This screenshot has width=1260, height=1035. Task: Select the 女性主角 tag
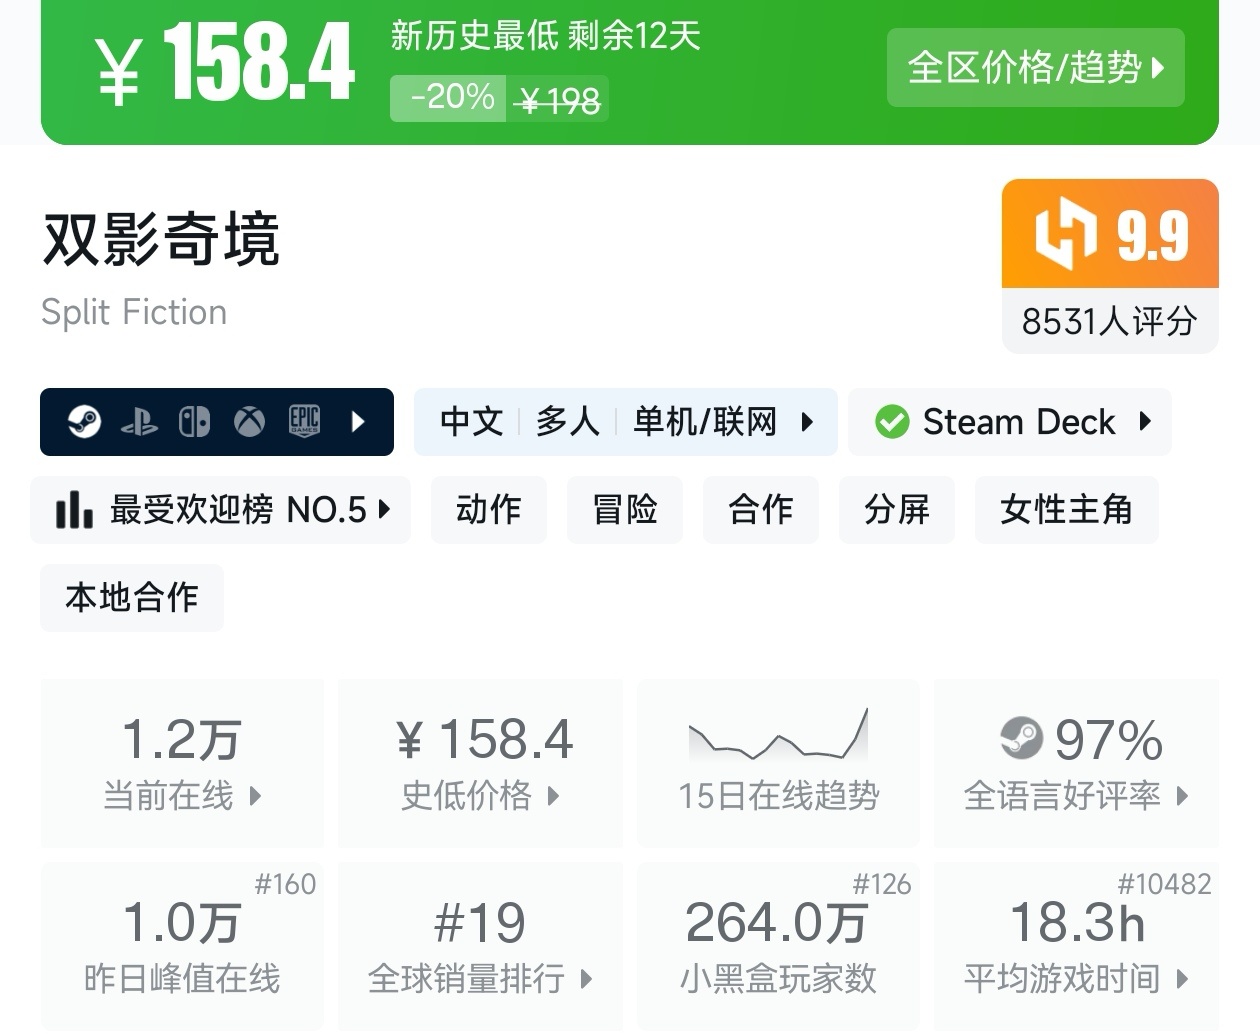pyautogui.click(x=1066, y=510)
